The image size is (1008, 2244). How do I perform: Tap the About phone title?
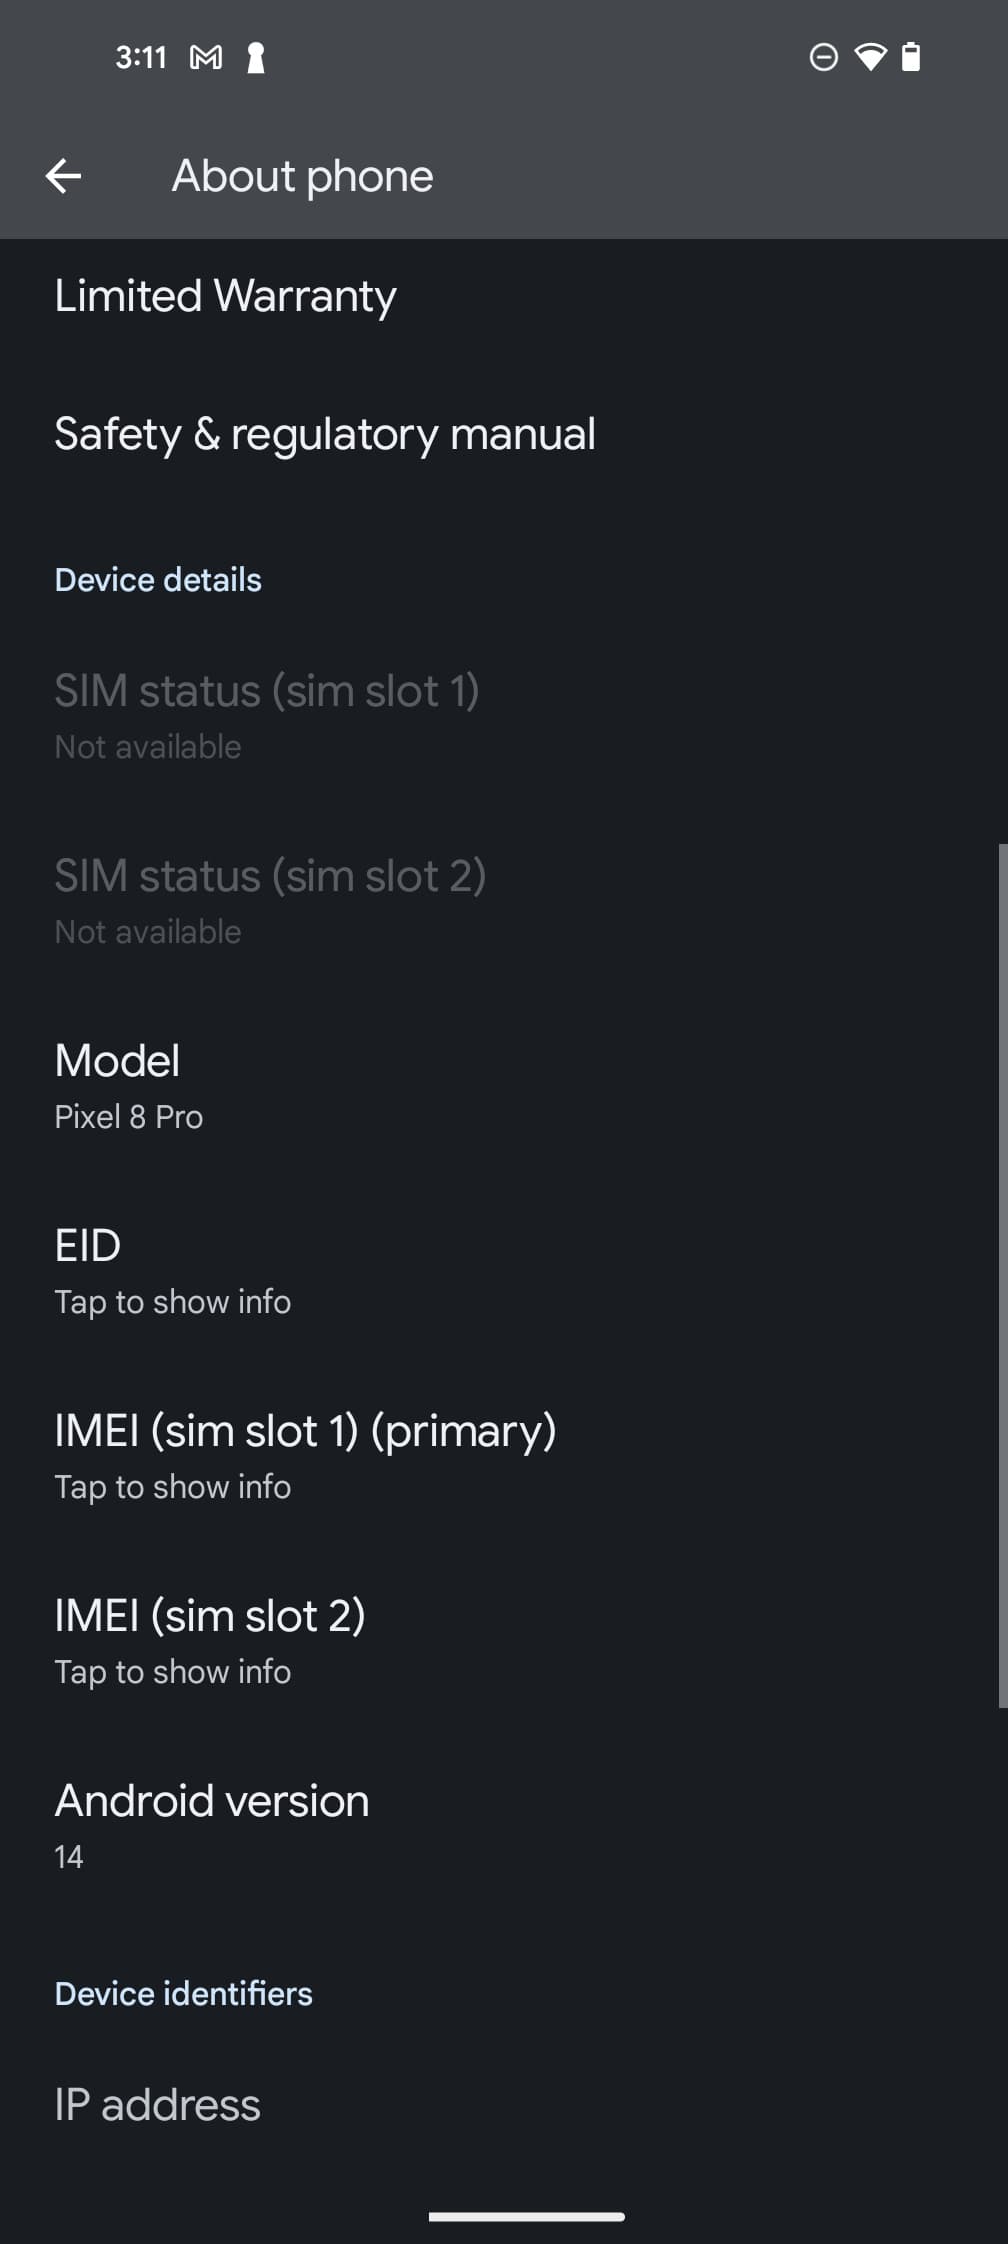(x=303, y=177)
